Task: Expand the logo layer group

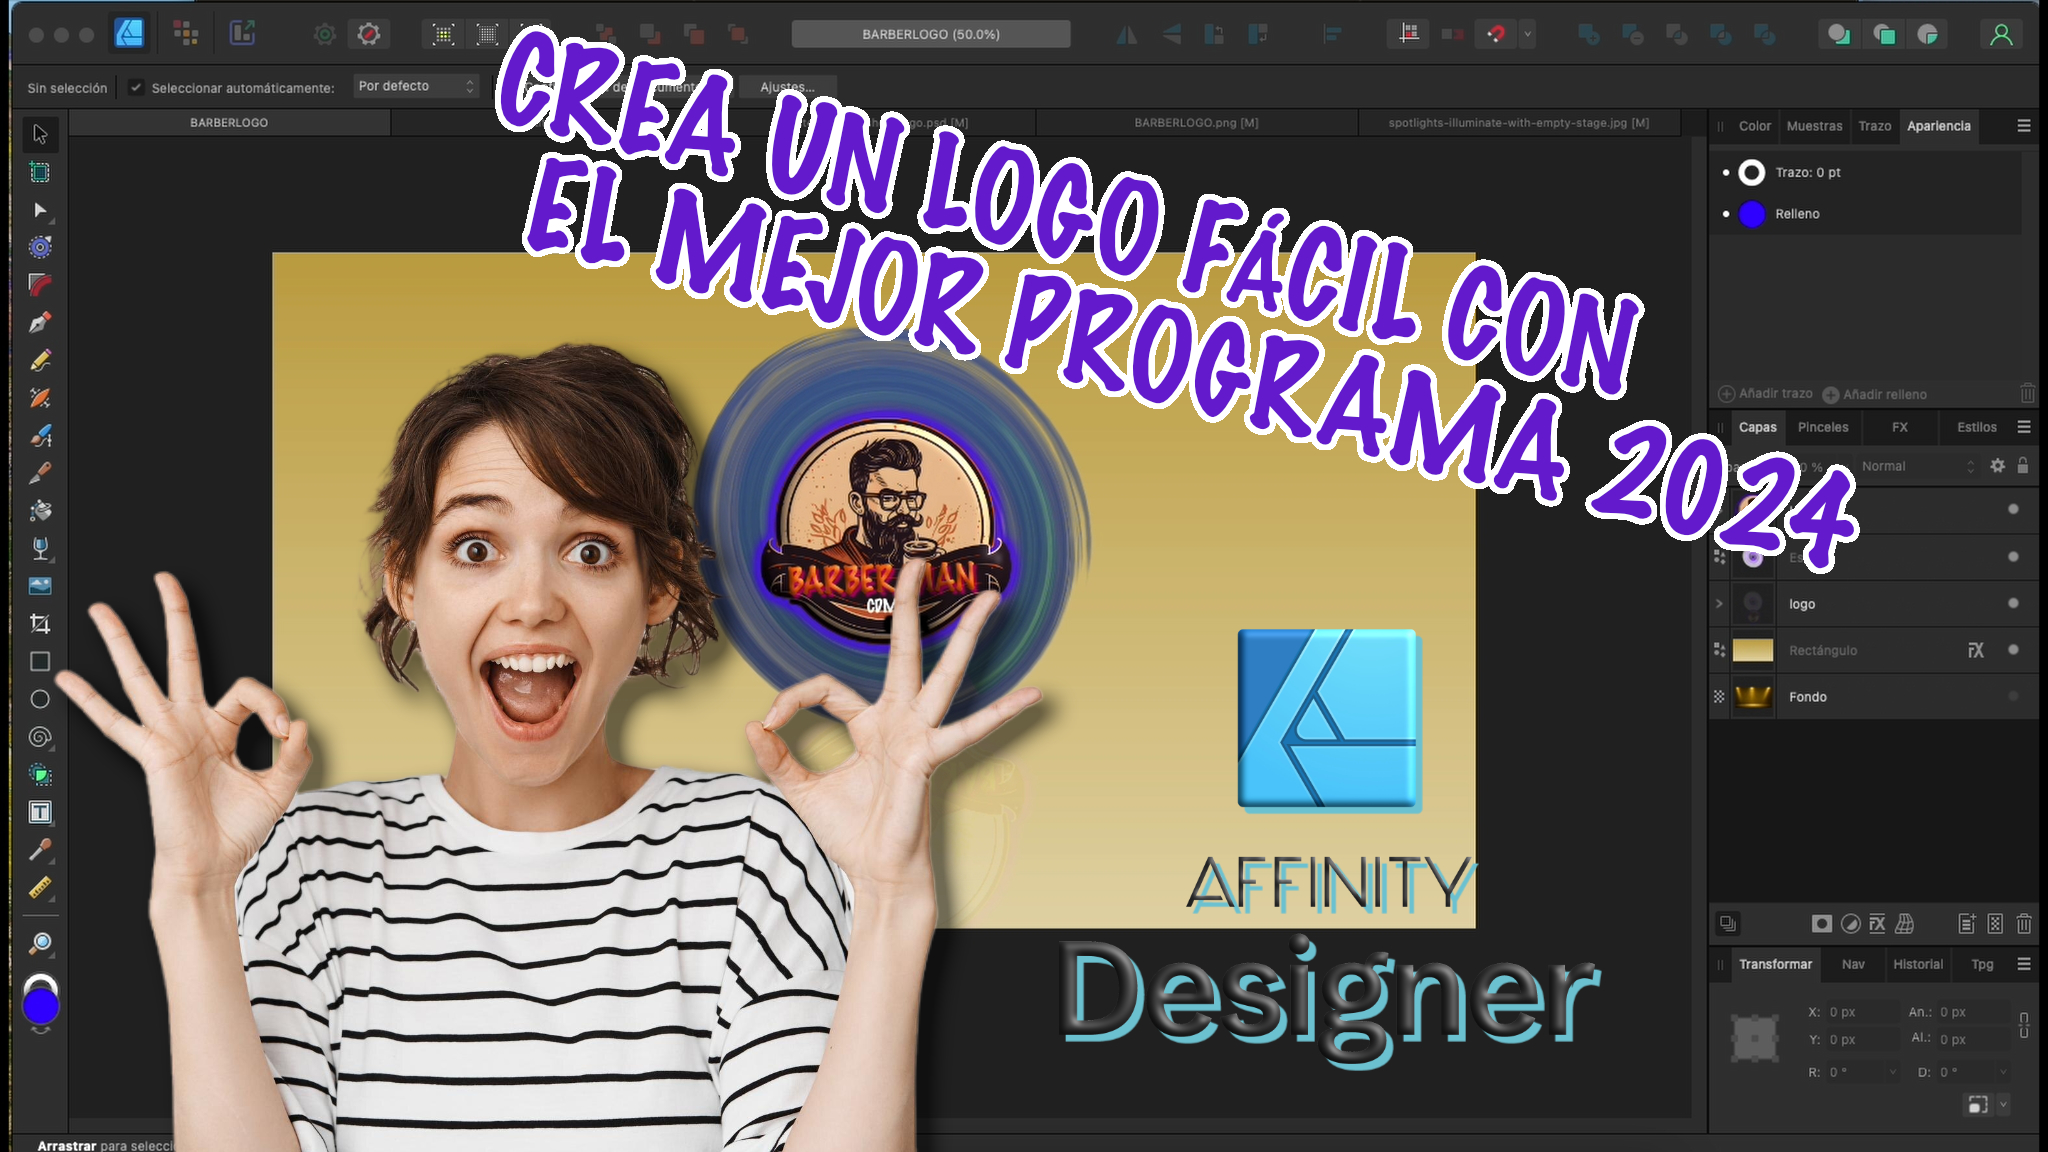Action: 1719,604
